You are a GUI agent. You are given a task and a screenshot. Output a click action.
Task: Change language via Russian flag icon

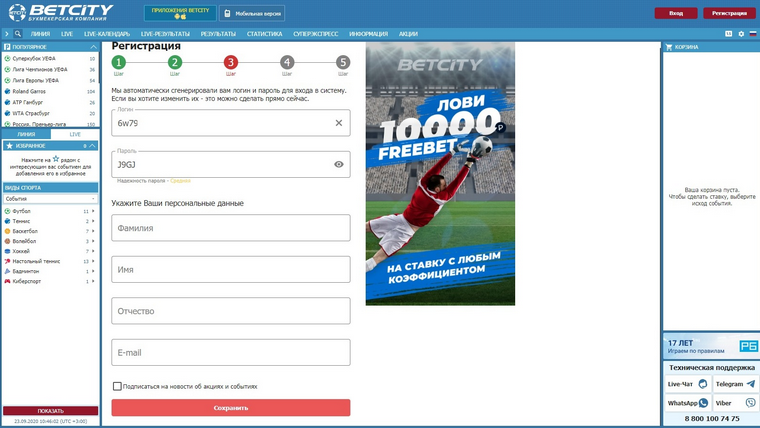tap(753, 34)
